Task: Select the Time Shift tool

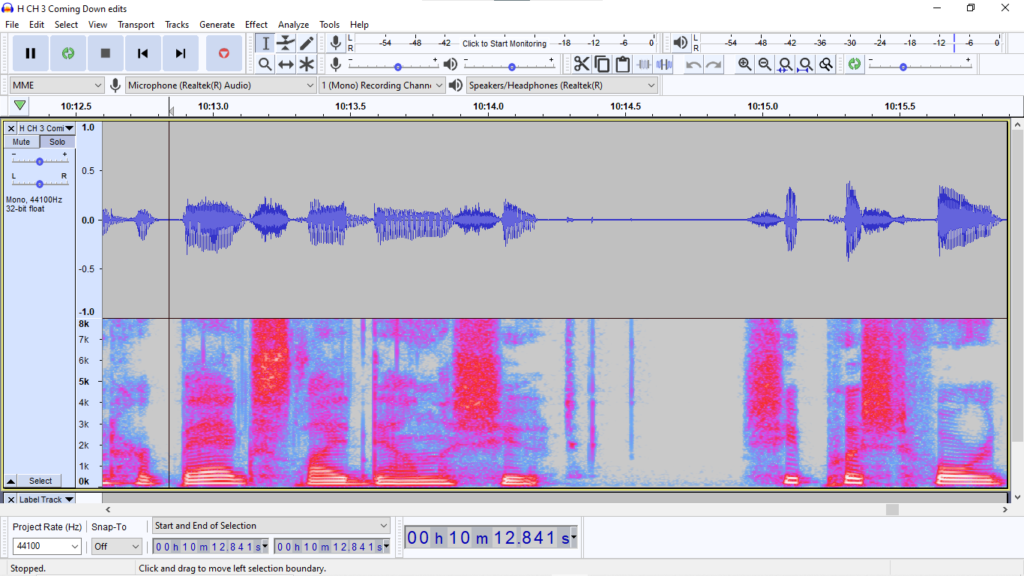Action: point(285,64)
